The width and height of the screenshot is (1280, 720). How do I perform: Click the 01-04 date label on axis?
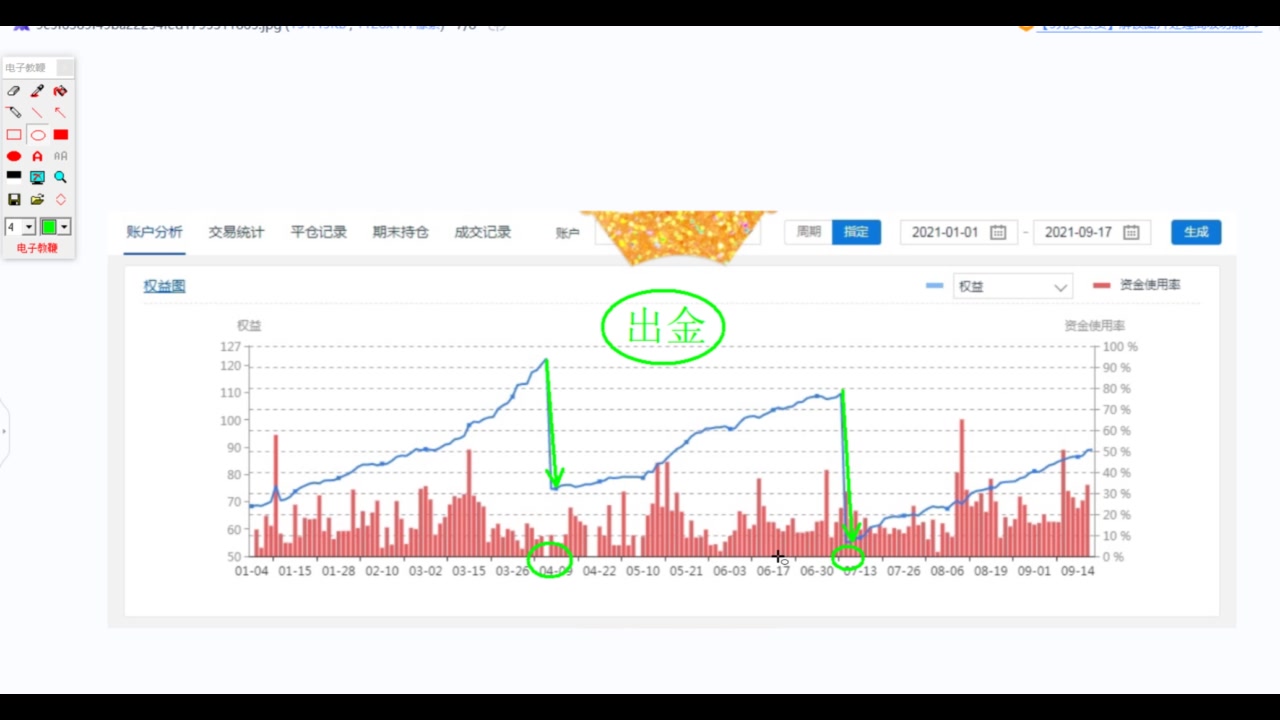[251, 571]
